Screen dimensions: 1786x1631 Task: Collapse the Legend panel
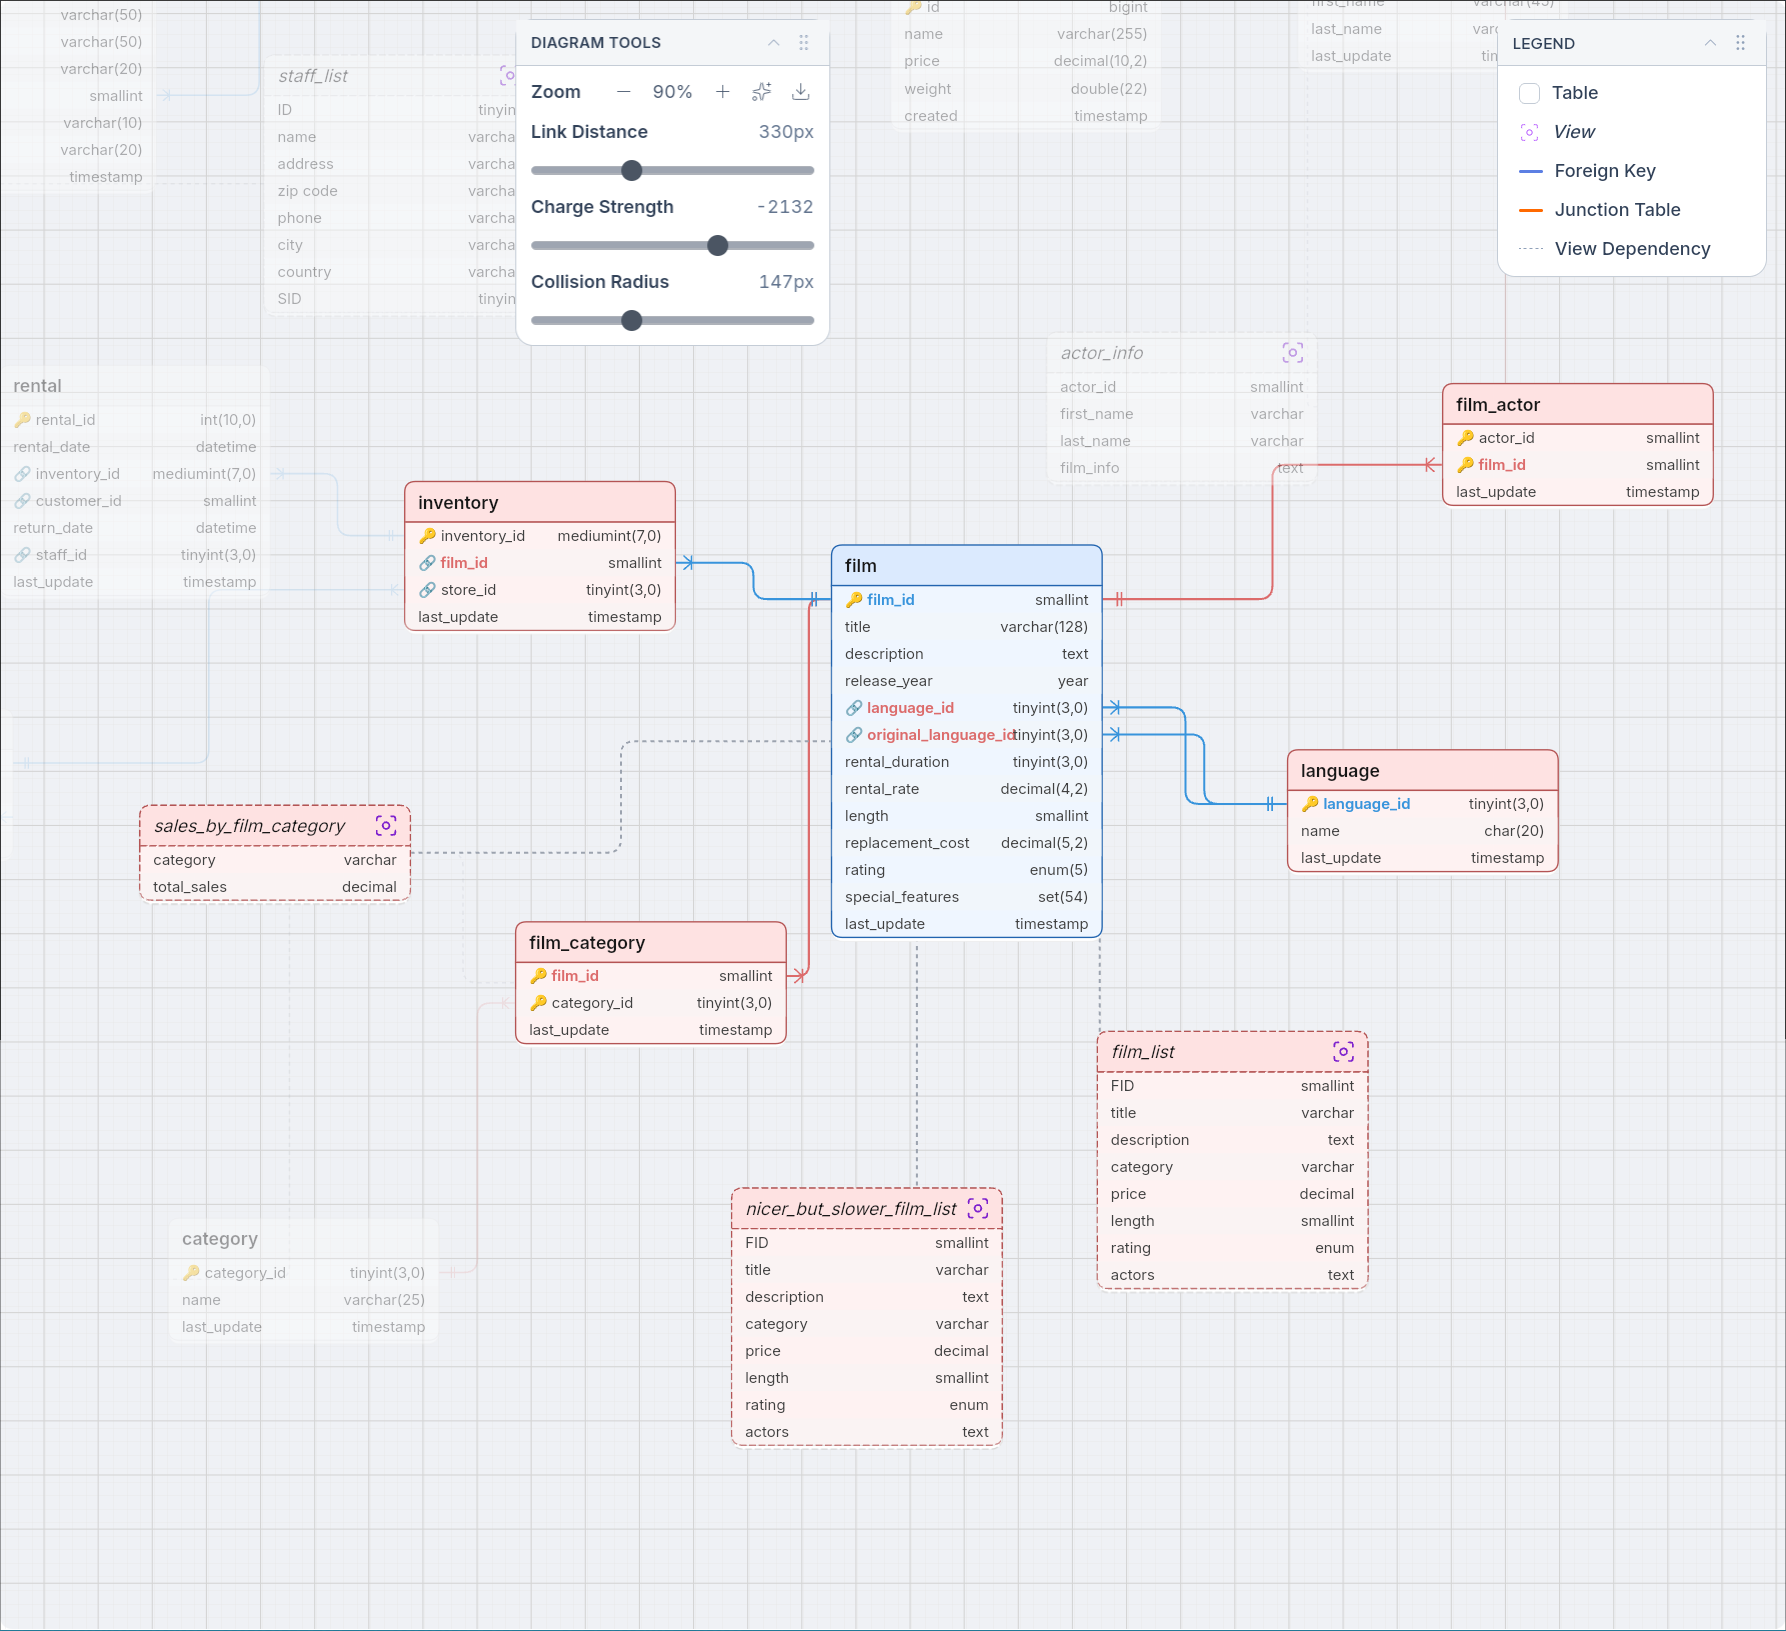[x=1710, y=43]
